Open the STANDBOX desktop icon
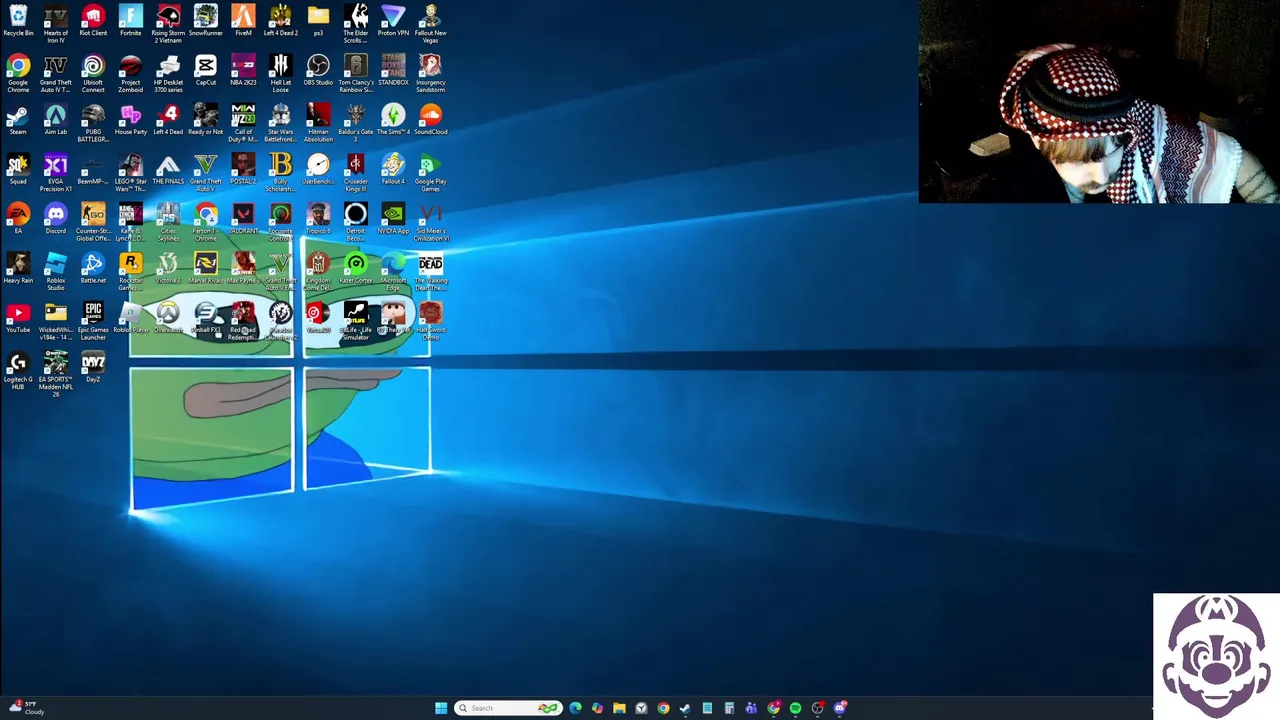 pos(393,72)
